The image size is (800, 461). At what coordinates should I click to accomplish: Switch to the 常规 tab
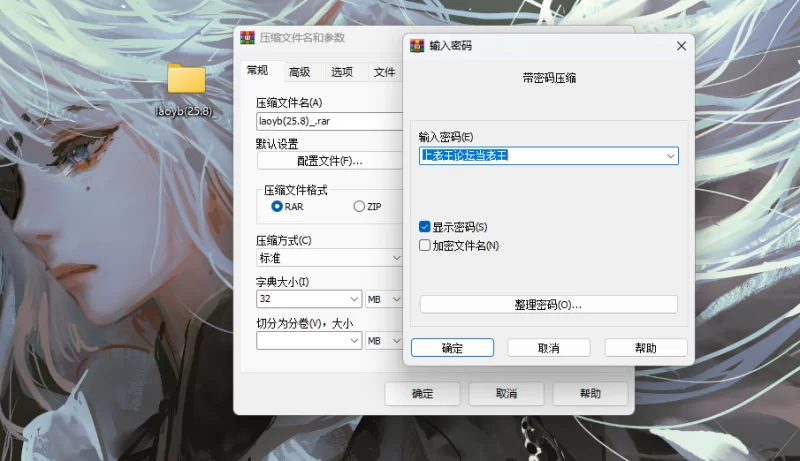click(x=258, y=70)
